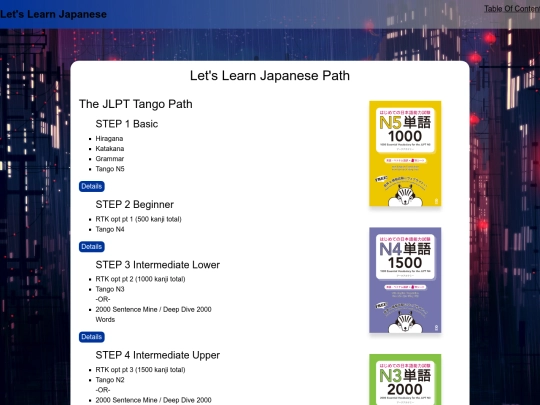Select the Tango N5 list item
Image resolution: width=540 pixels, height=405 pixels.
(110, 169)
